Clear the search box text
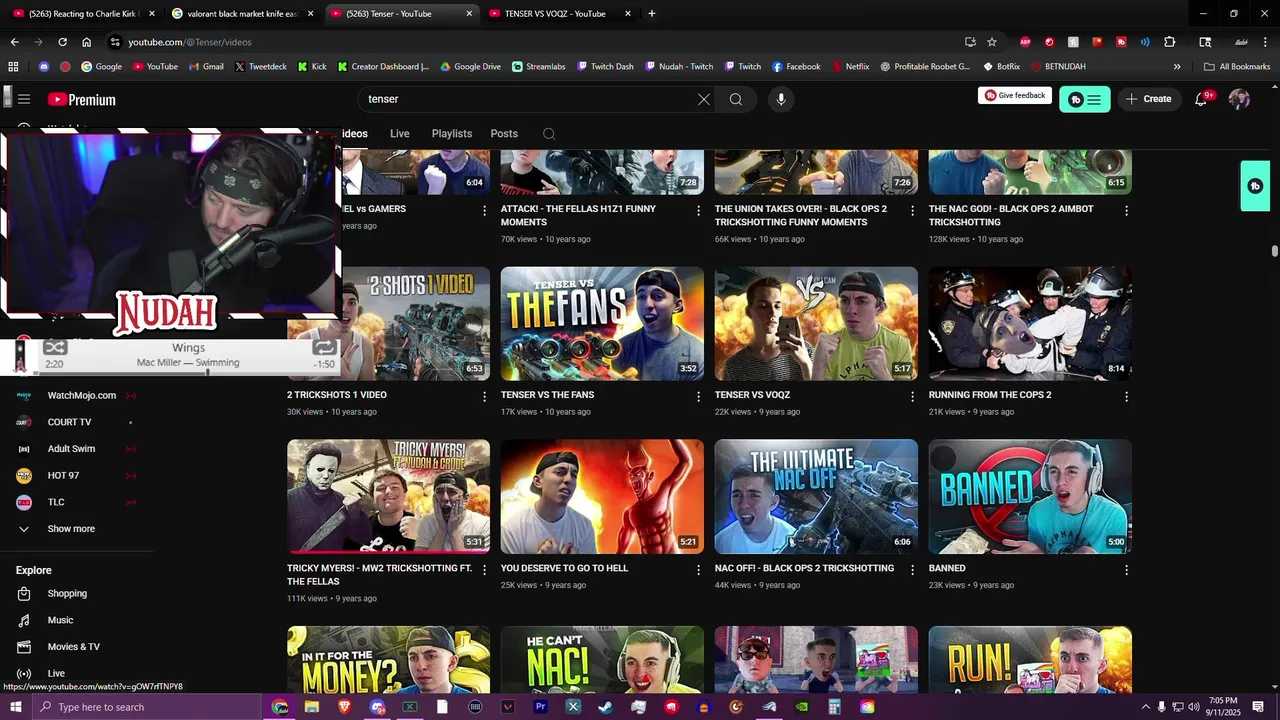The width and height of the screenshot is (1280, 720). click(x=704, y=99)
